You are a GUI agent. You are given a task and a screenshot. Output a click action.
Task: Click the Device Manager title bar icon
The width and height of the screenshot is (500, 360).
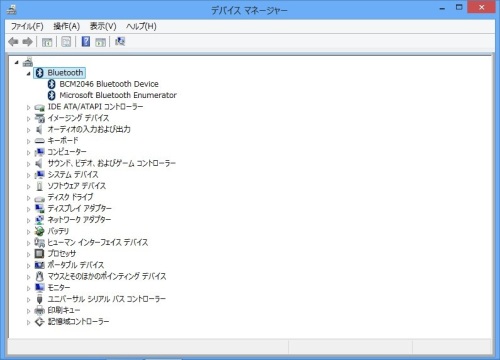coord(12,9)
